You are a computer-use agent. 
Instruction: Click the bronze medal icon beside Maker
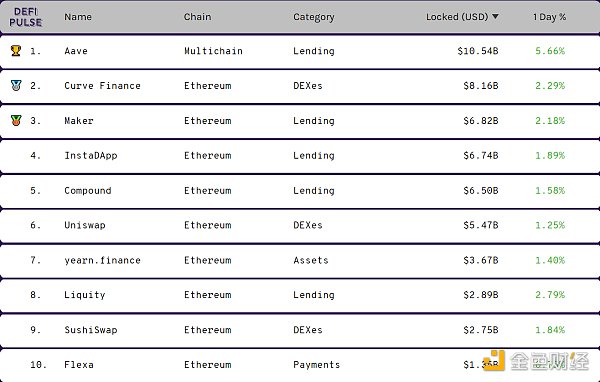point(16,120)
